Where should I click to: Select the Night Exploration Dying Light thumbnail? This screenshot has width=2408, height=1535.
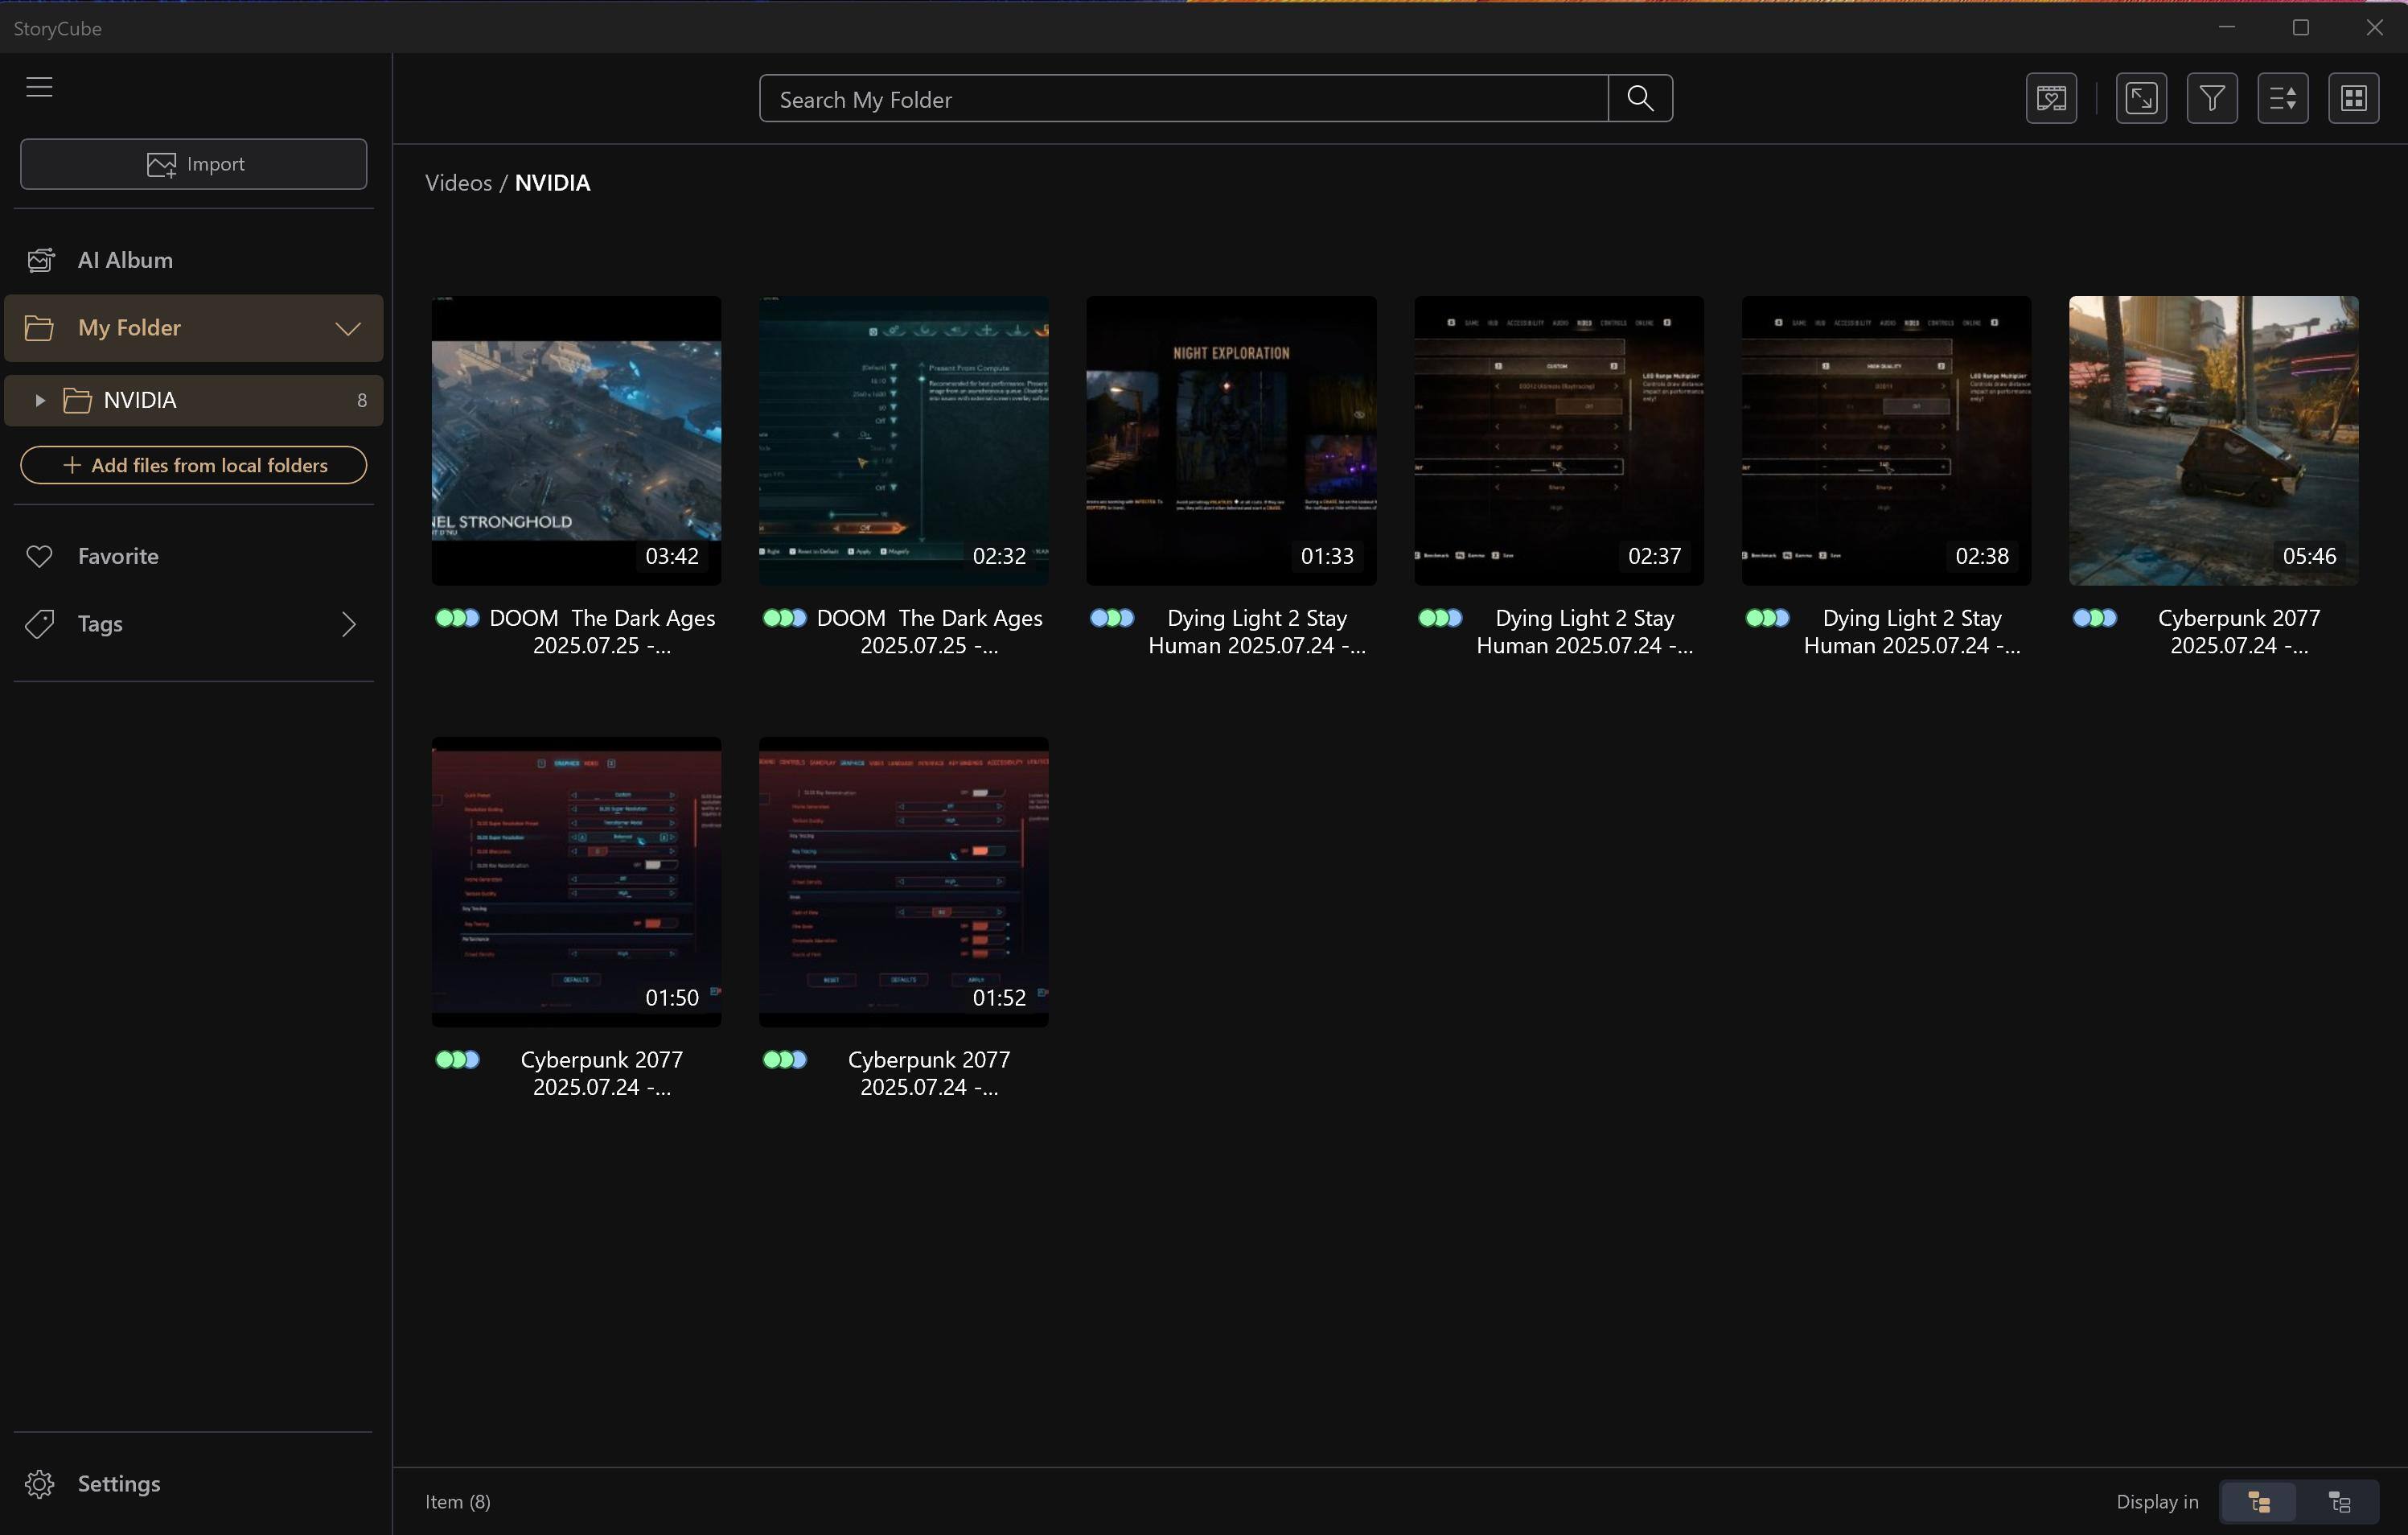pyautogui.click(x=1231, y=440)
